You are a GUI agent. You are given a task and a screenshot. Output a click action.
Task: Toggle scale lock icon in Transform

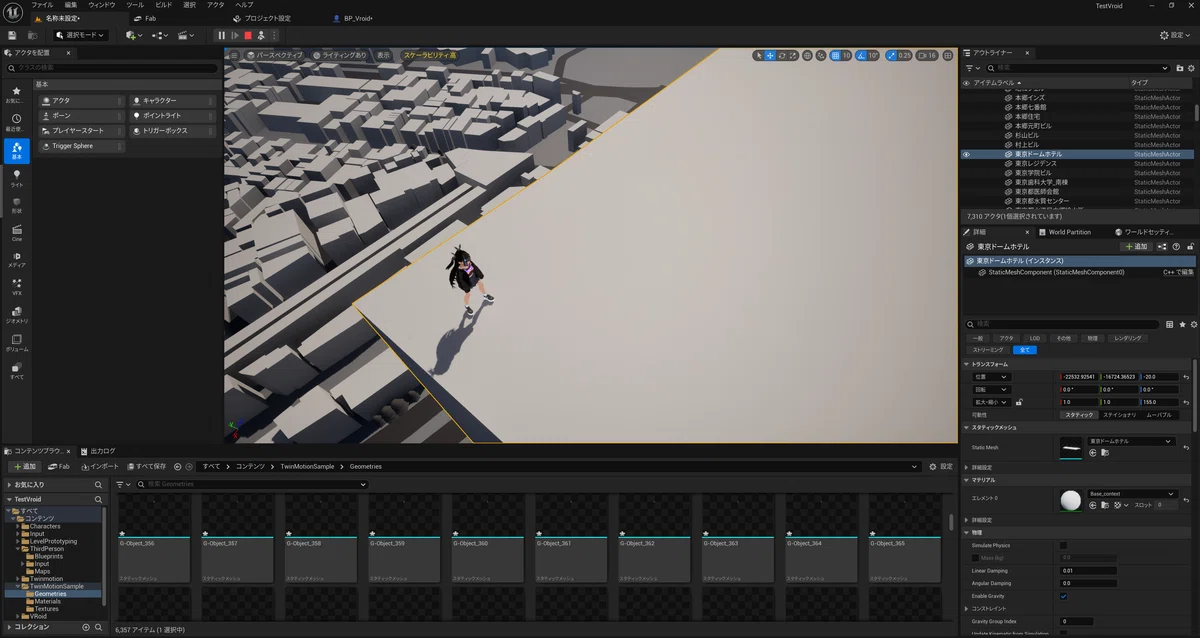click(1019, 402)
